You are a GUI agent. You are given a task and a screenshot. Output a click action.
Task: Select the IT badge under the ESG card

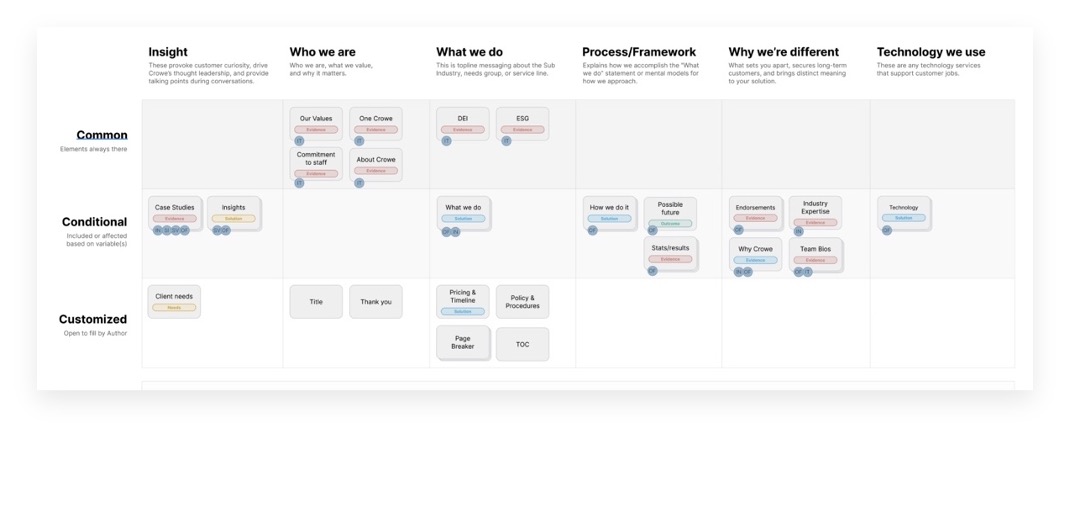point(506,141)
